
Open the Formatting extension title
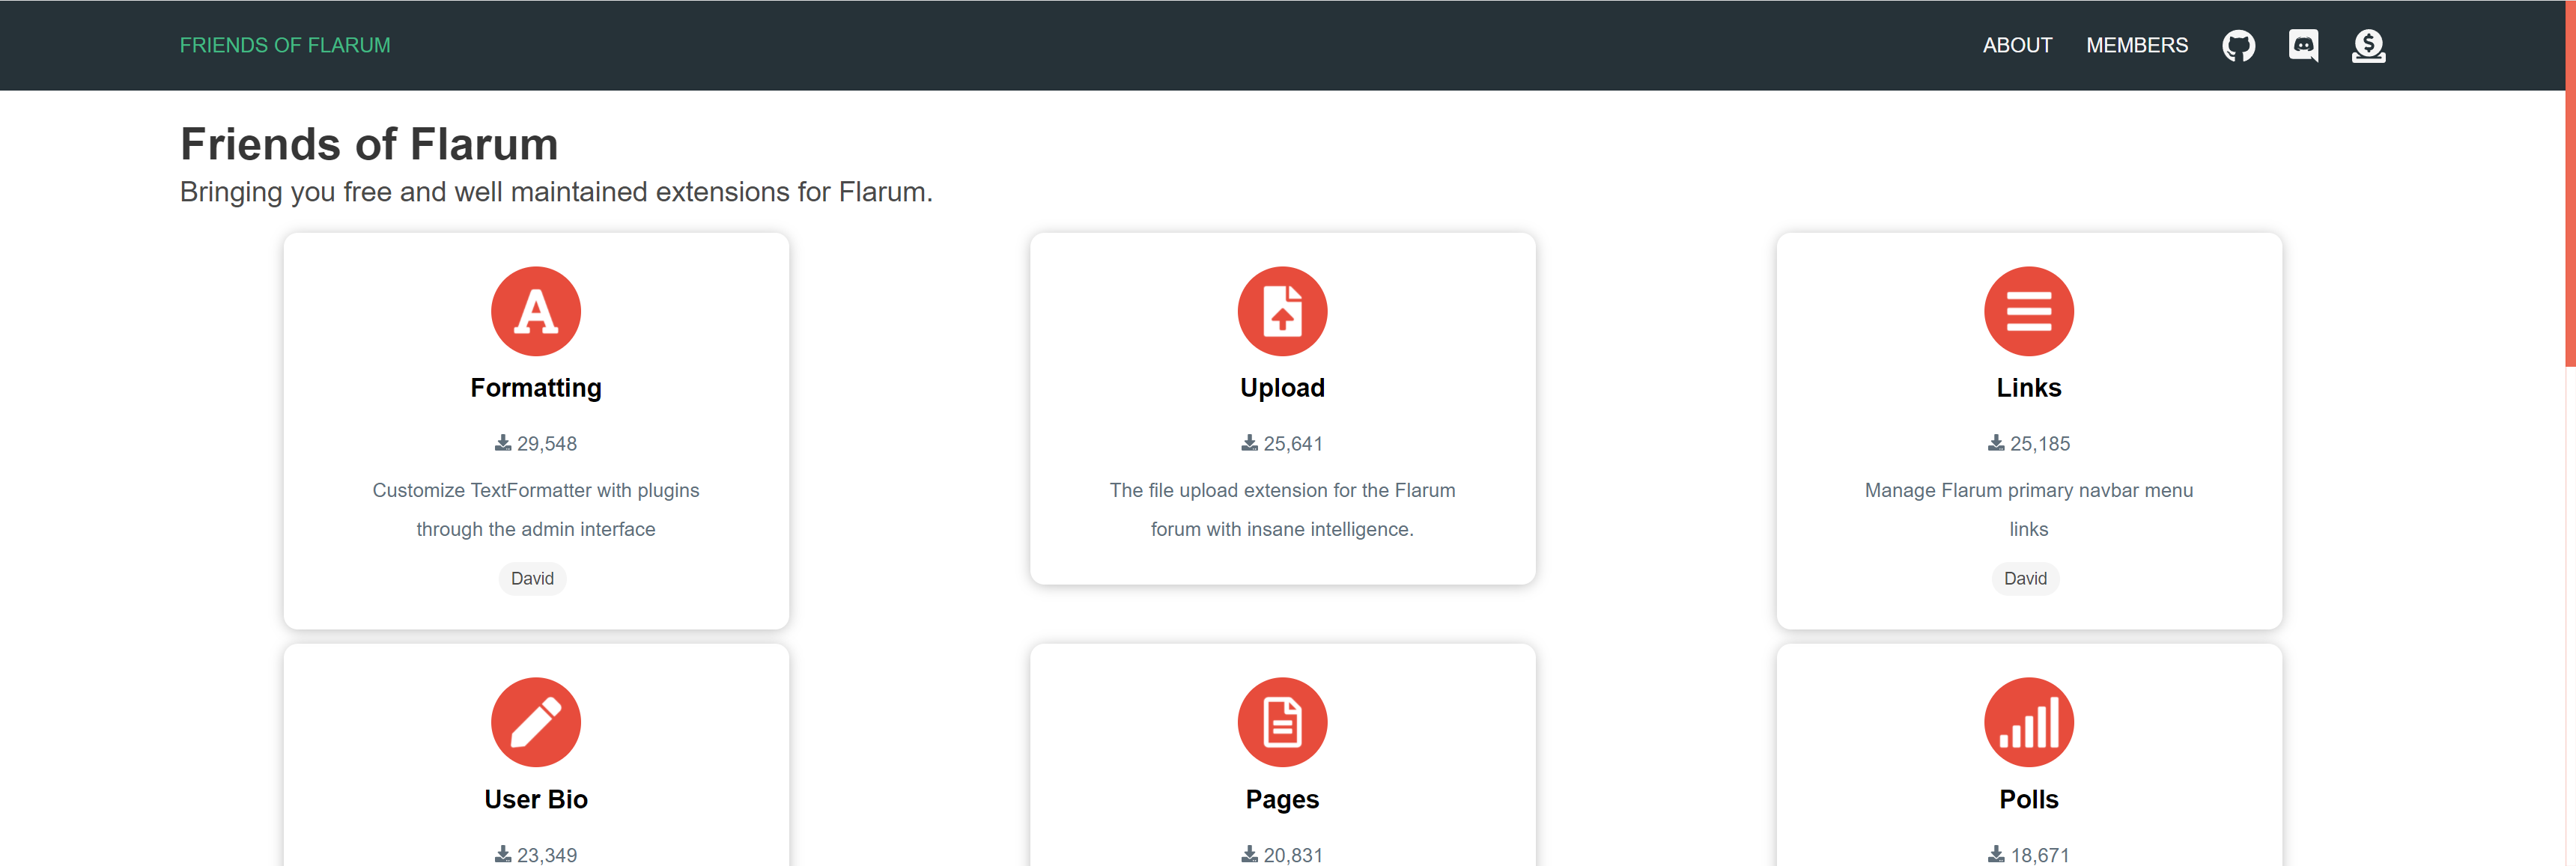click(x=536, y=388)
